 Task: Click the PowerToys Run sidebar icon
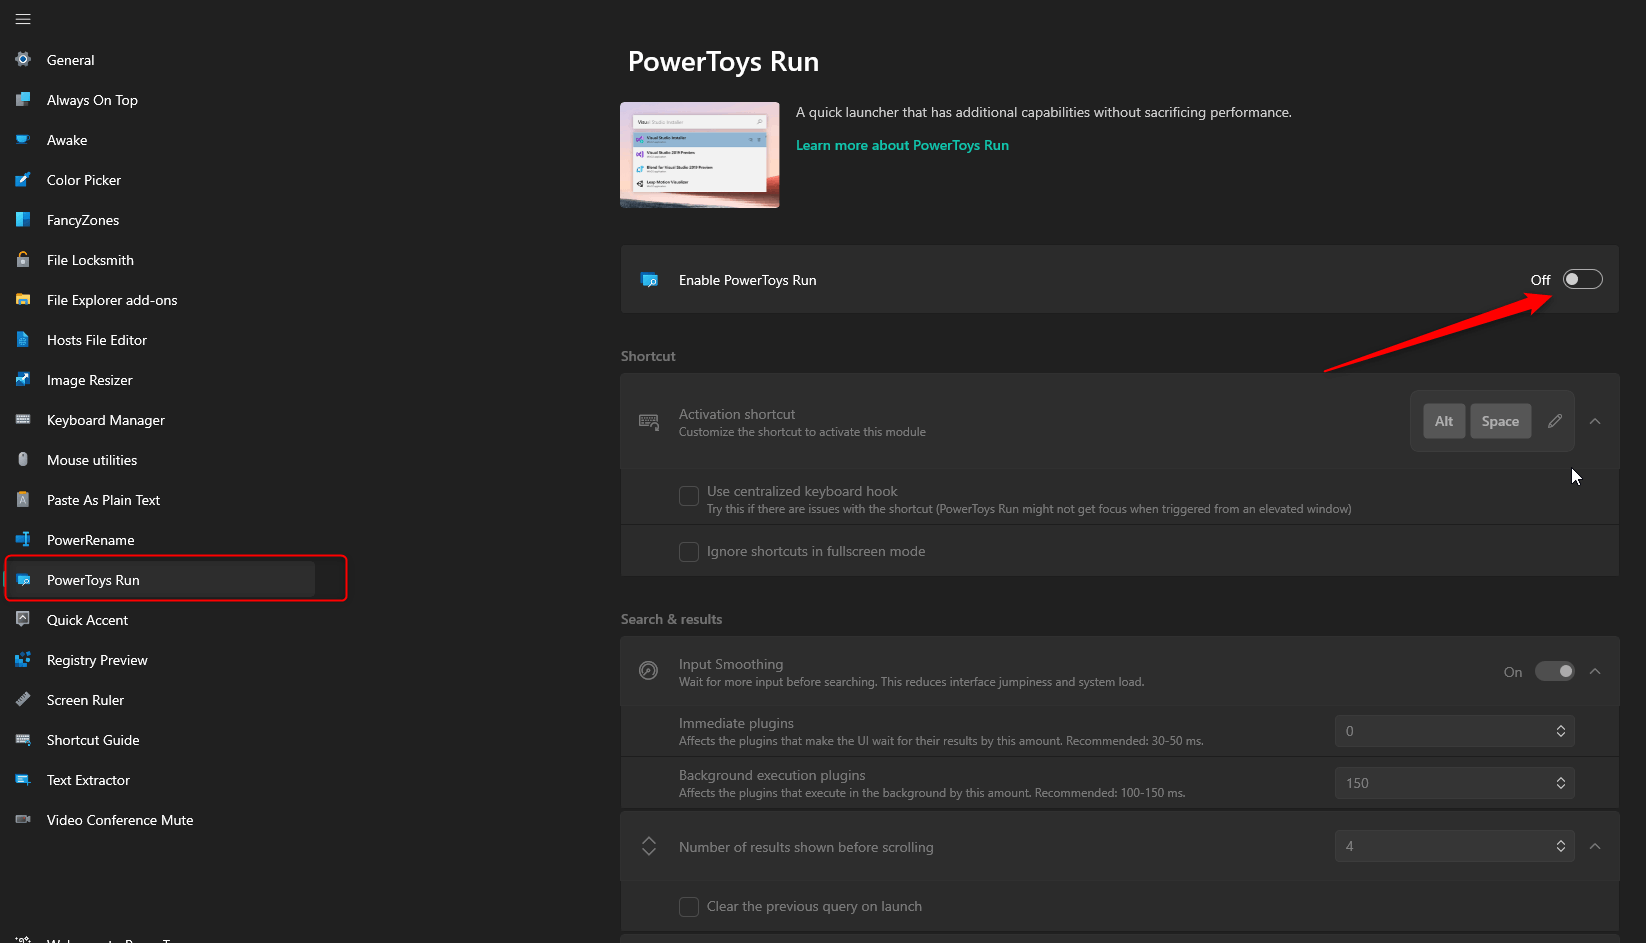click(x=23, y=579)
